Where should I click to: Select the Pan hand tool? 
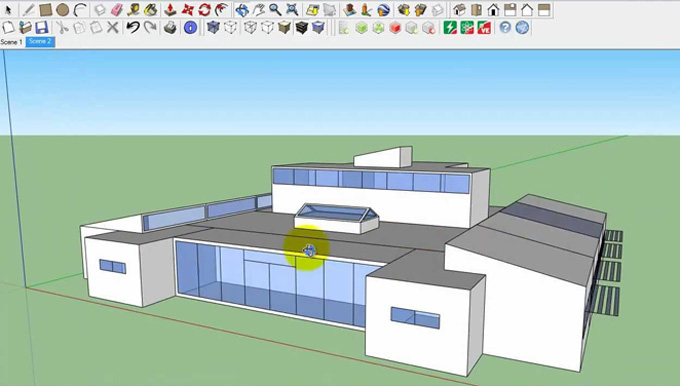258,10
